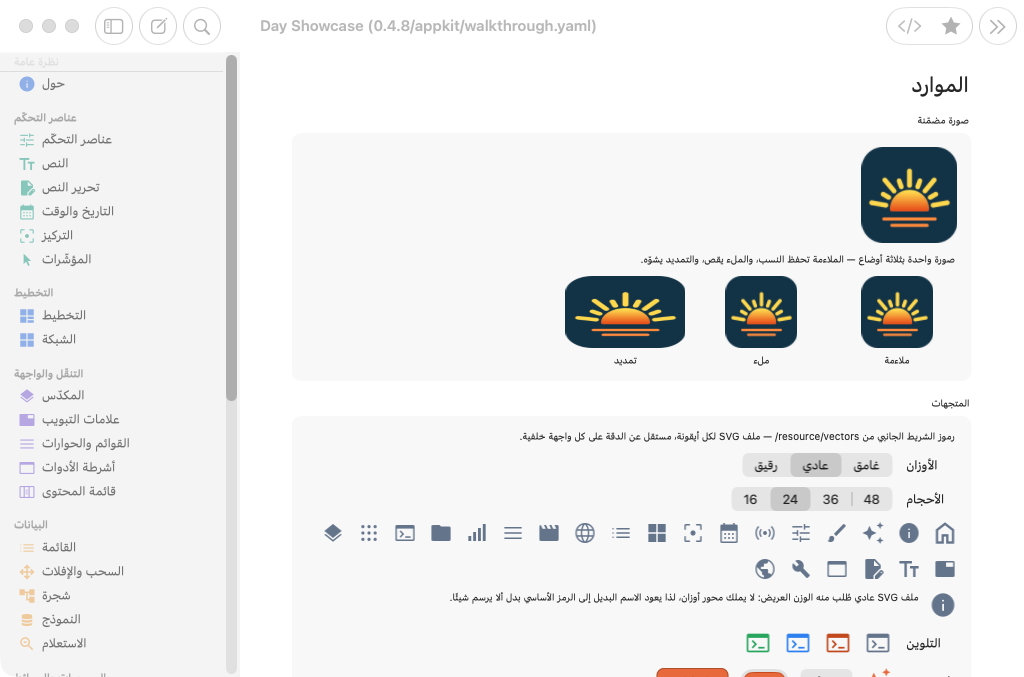This screenshot has width=1024, height=677.
Task: Click the green tinted terminal icon
Action: click(x=758, y=644)
